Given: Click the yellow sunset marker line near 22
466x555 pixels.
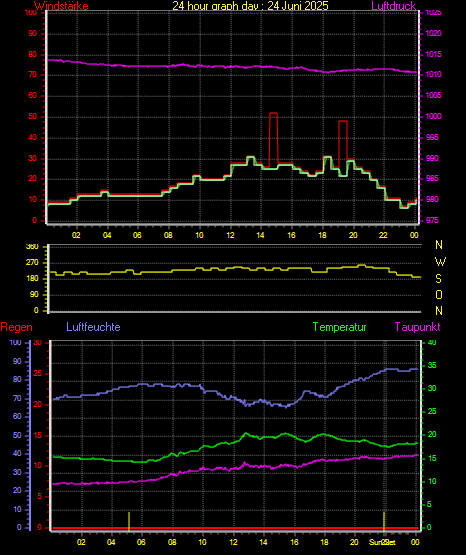Looking at the screenshot, I should pyautogui.click(x=384, y=521).
